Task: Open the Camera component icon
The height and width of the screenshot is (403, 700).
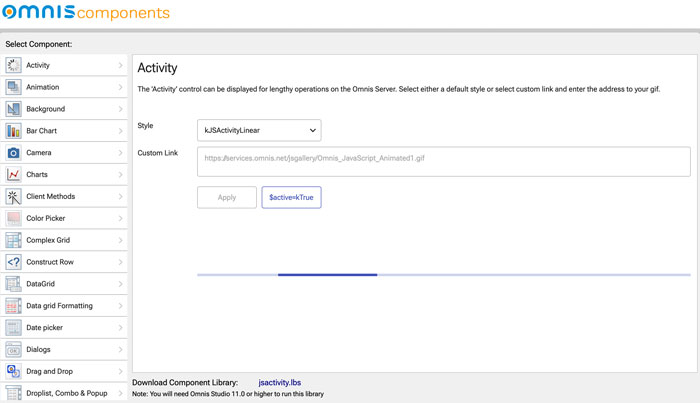Action: tap(13, 153)
